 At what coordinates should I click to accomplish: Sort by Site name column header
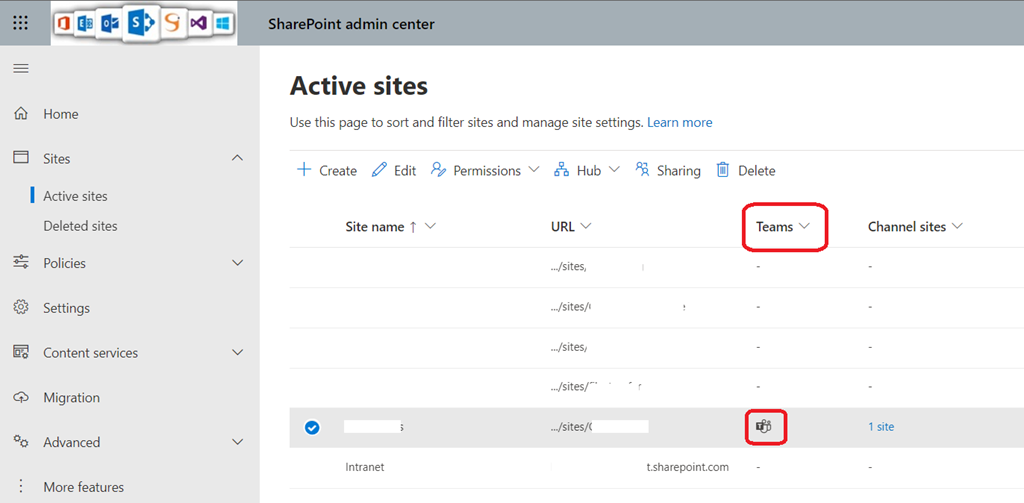point(375,227)
